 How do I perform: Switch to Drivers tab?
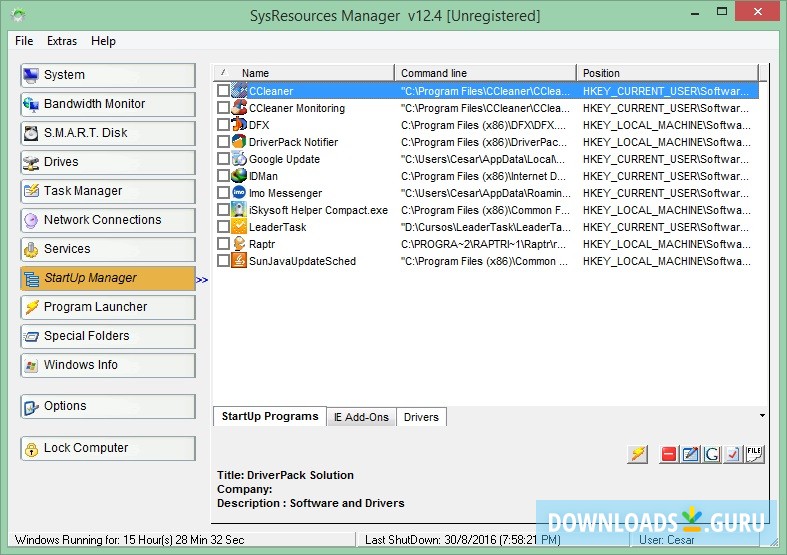421,417
